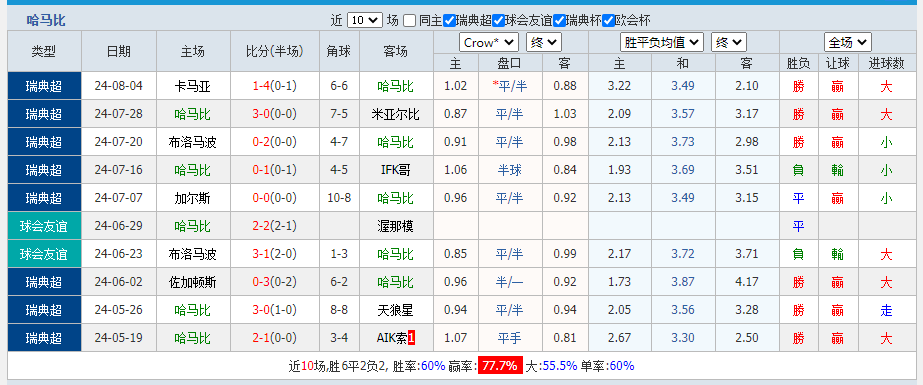Click home odds 3.22 on 卡马亚 row
923x385 pixels.
[x=619, y=86]
